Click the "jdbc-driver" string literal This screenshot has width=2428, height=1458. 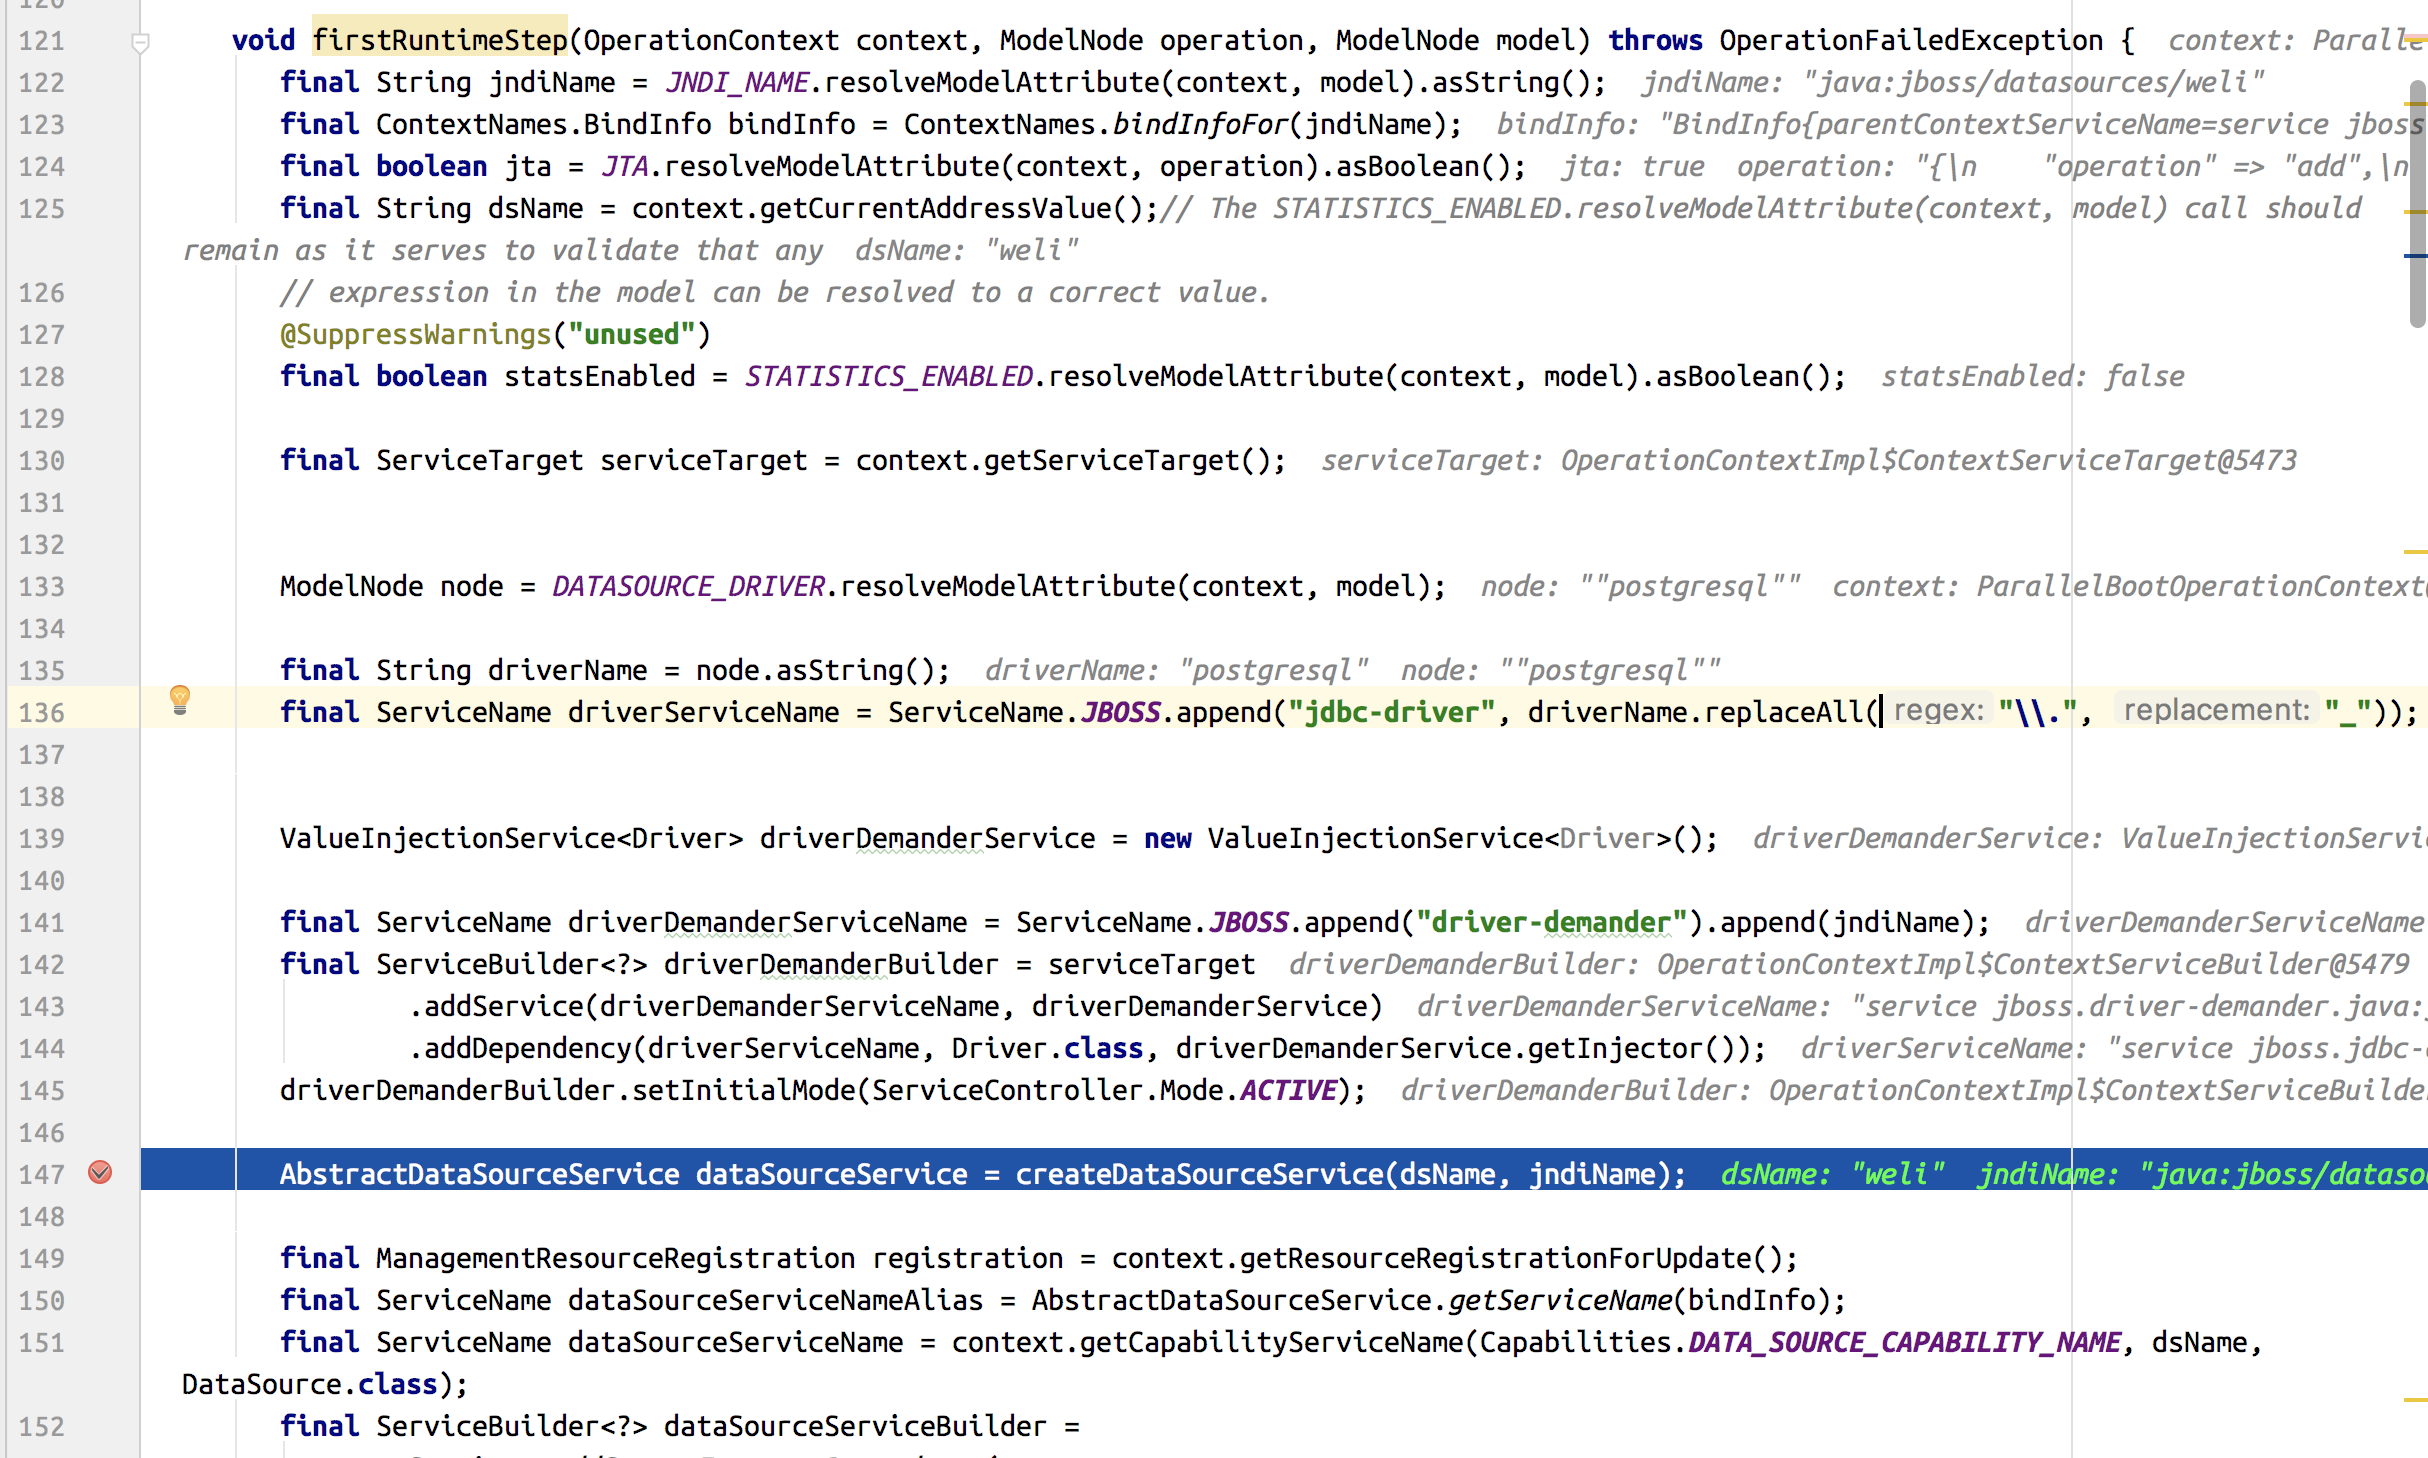[1391, 712]
